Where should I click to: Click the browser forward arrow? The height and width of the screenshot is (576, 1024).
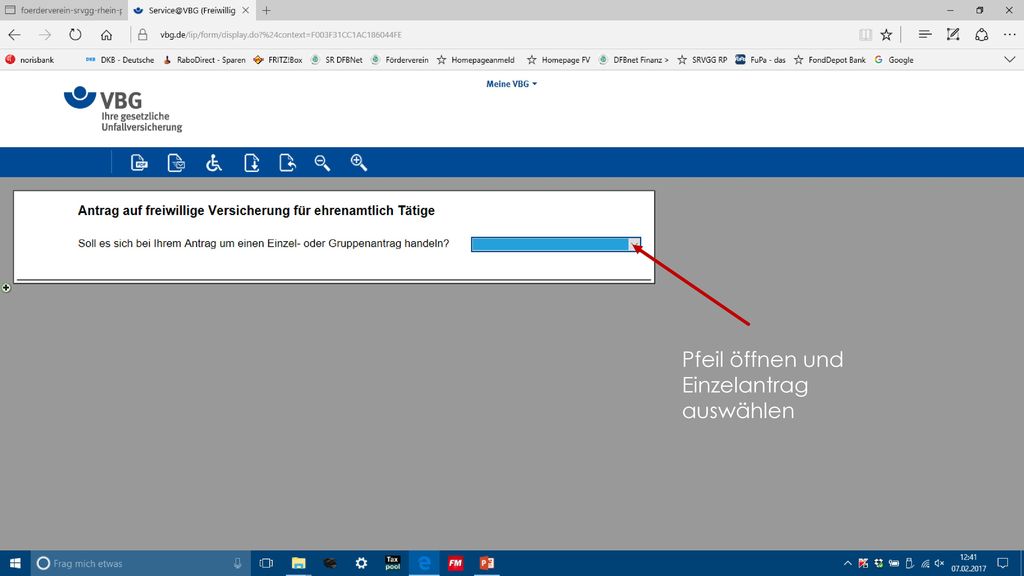pyautogui.click(x=44, y=35)
